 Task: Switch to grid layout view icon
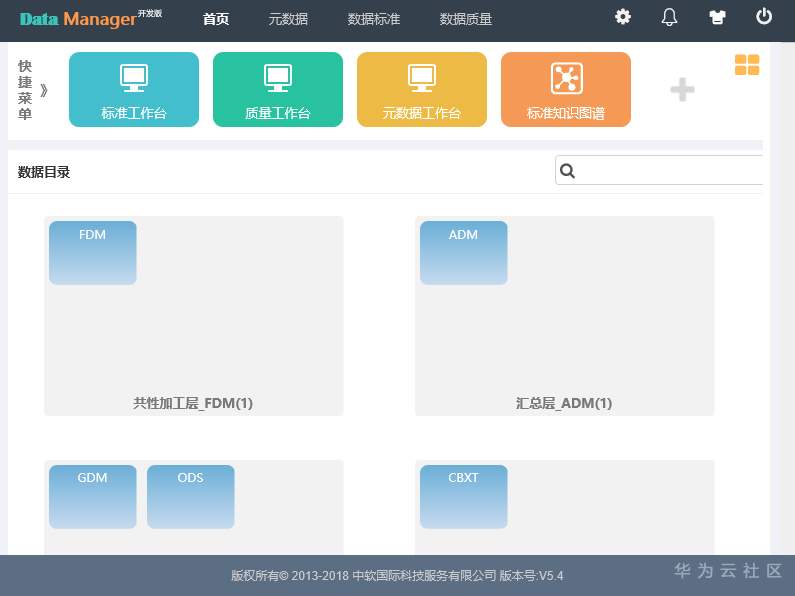point(747,65)
